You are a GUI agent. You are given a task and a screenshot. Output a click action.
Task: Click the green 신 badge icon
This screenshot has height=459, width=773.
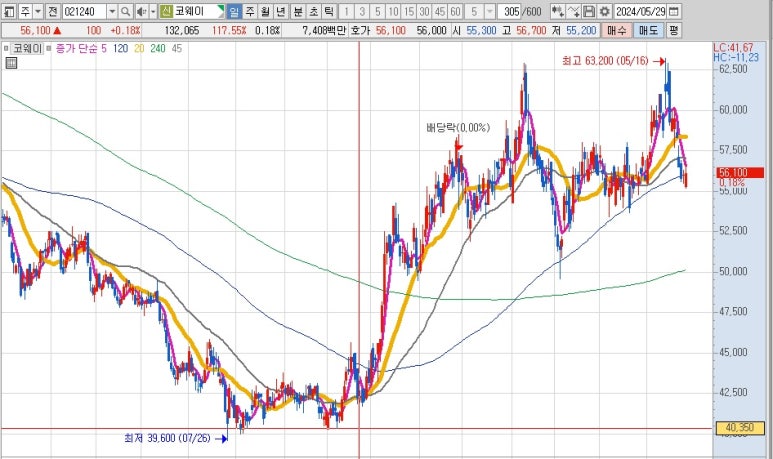point(166,11)
